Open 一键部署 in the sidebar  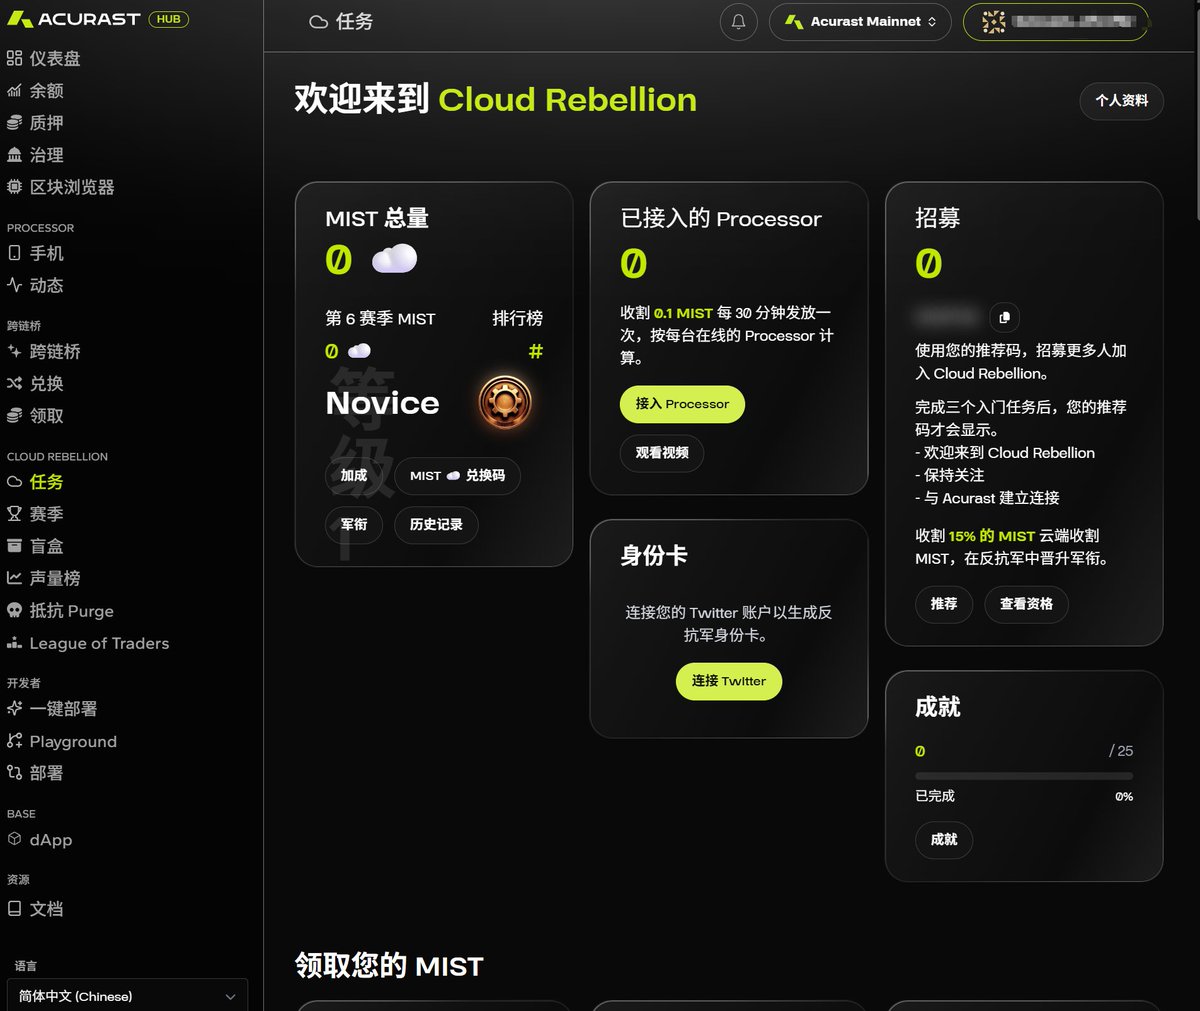[x=52, y=709]
